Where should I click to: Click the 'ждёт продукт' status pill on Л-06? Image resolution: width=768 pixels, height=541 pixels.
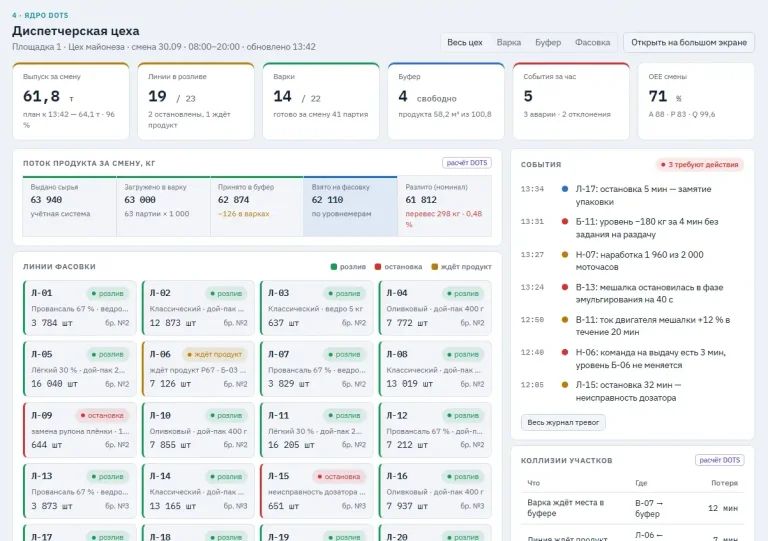tap(215, 354)
